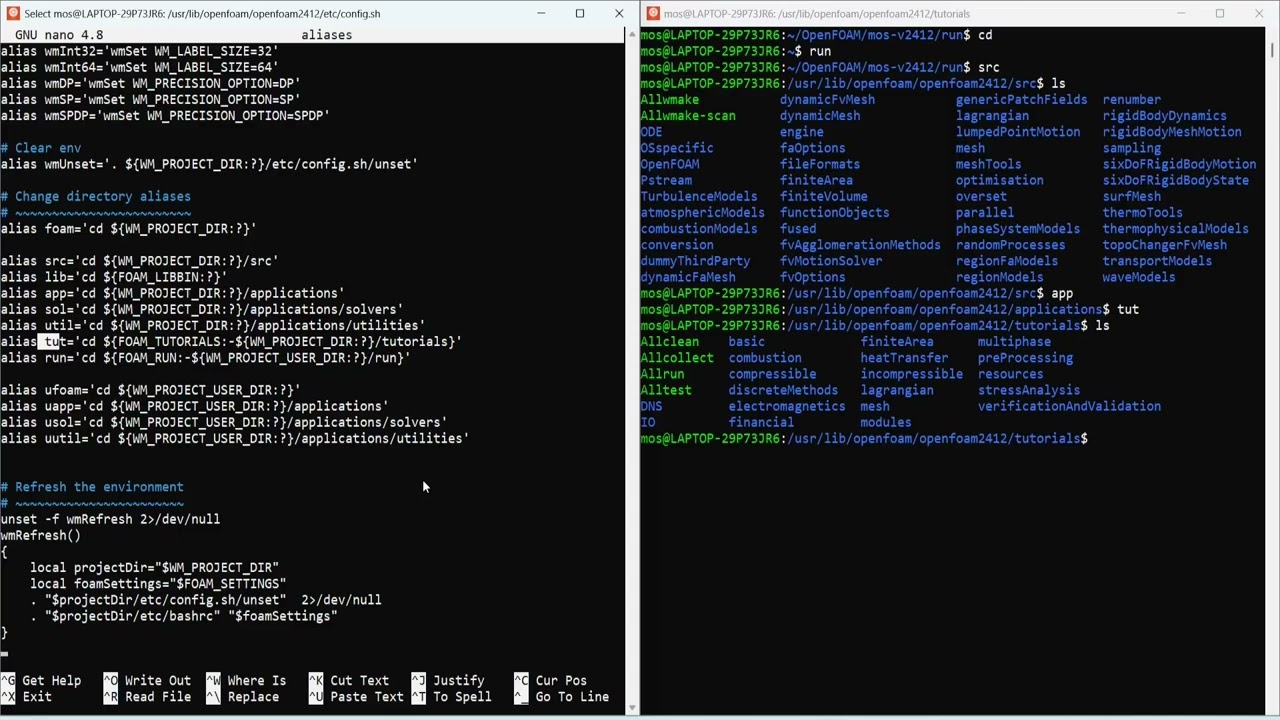Click 'multiphase' in the tutorials listing
Viewport: 1280px width, 720px height.
click(1014, 341)
